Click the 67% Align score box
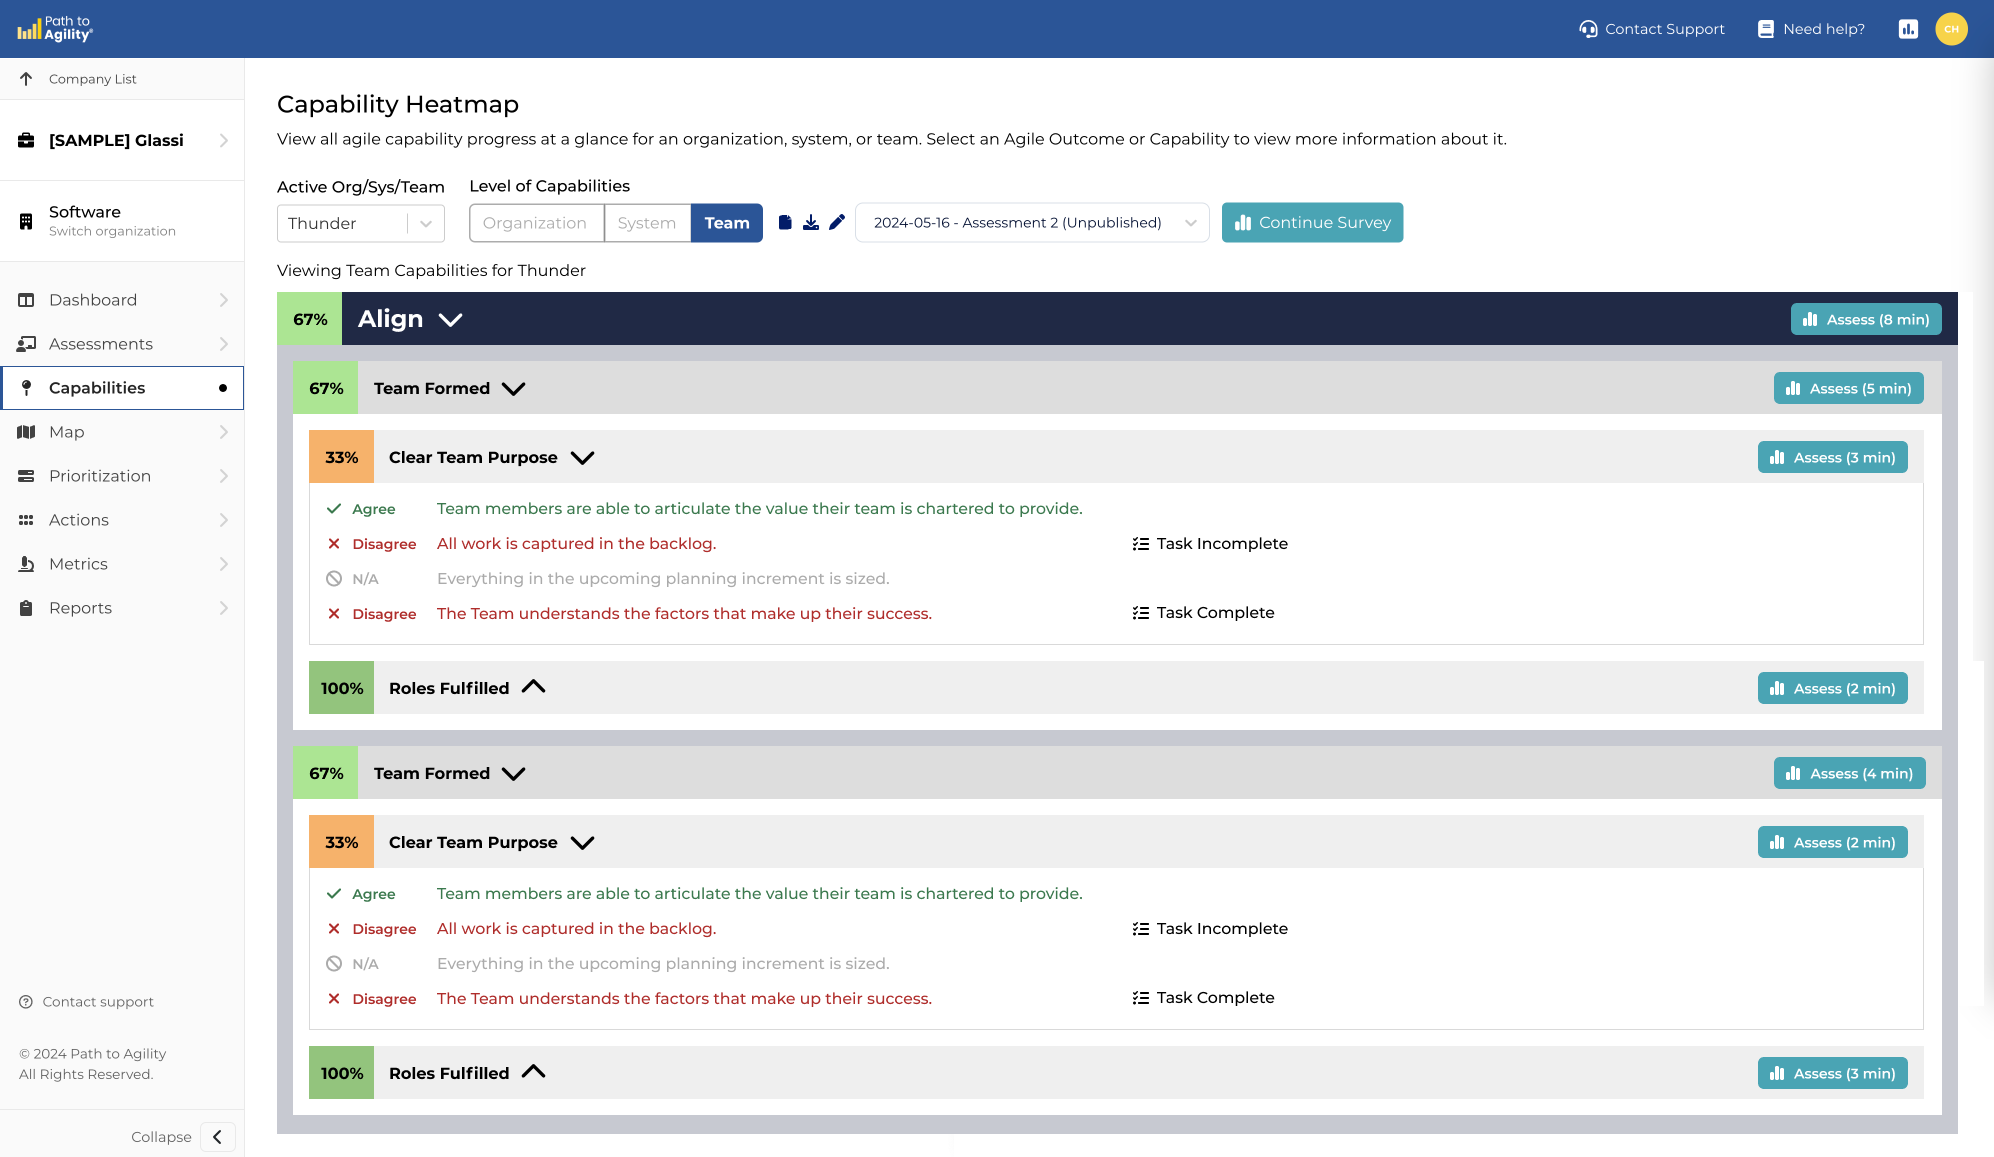 coord(310,320)
